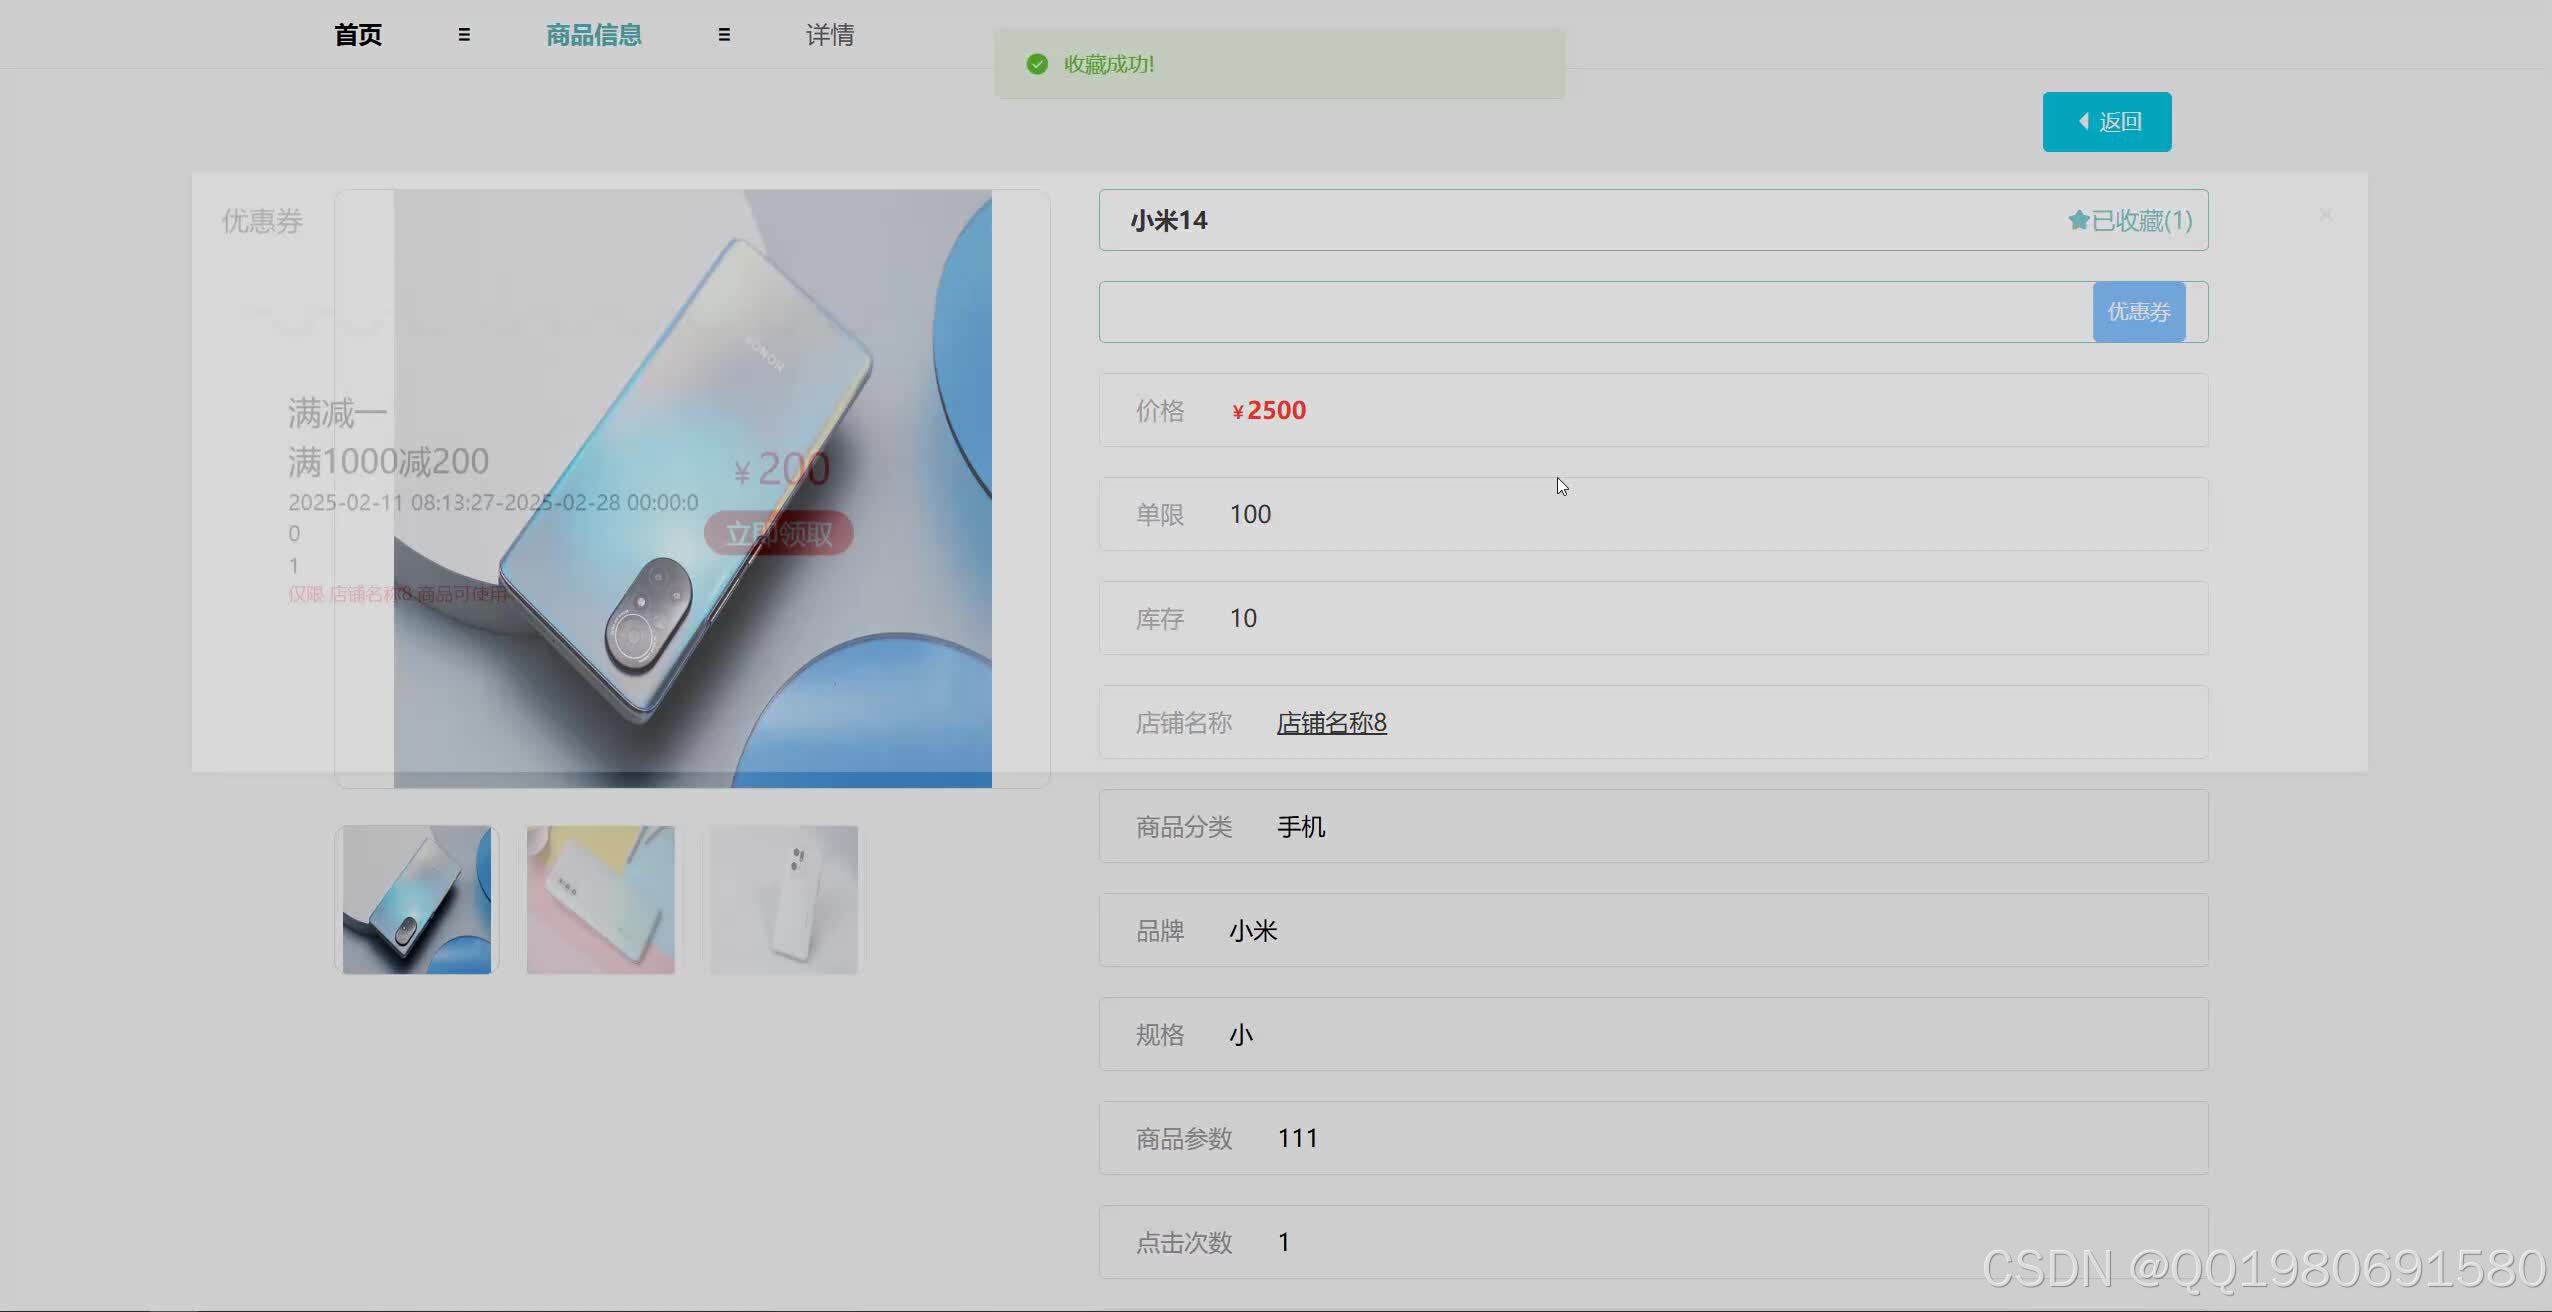Click the green checkmark in 收藏成功 message
Viewport: 2552px width, 1312px height.
(x=1037, y=63)
